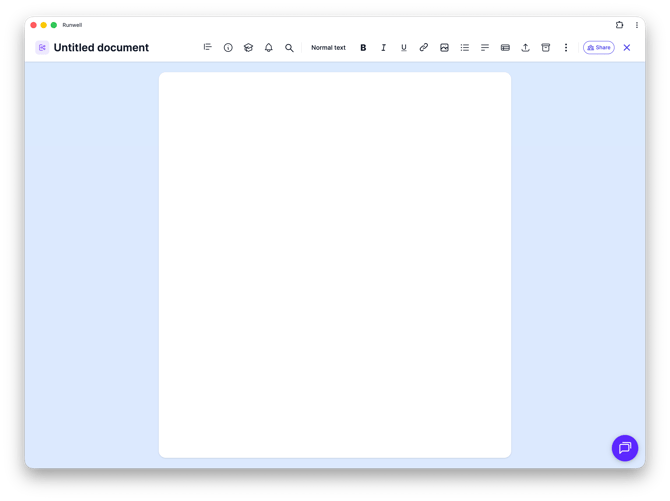Show document info circle icon

(228, 47)
